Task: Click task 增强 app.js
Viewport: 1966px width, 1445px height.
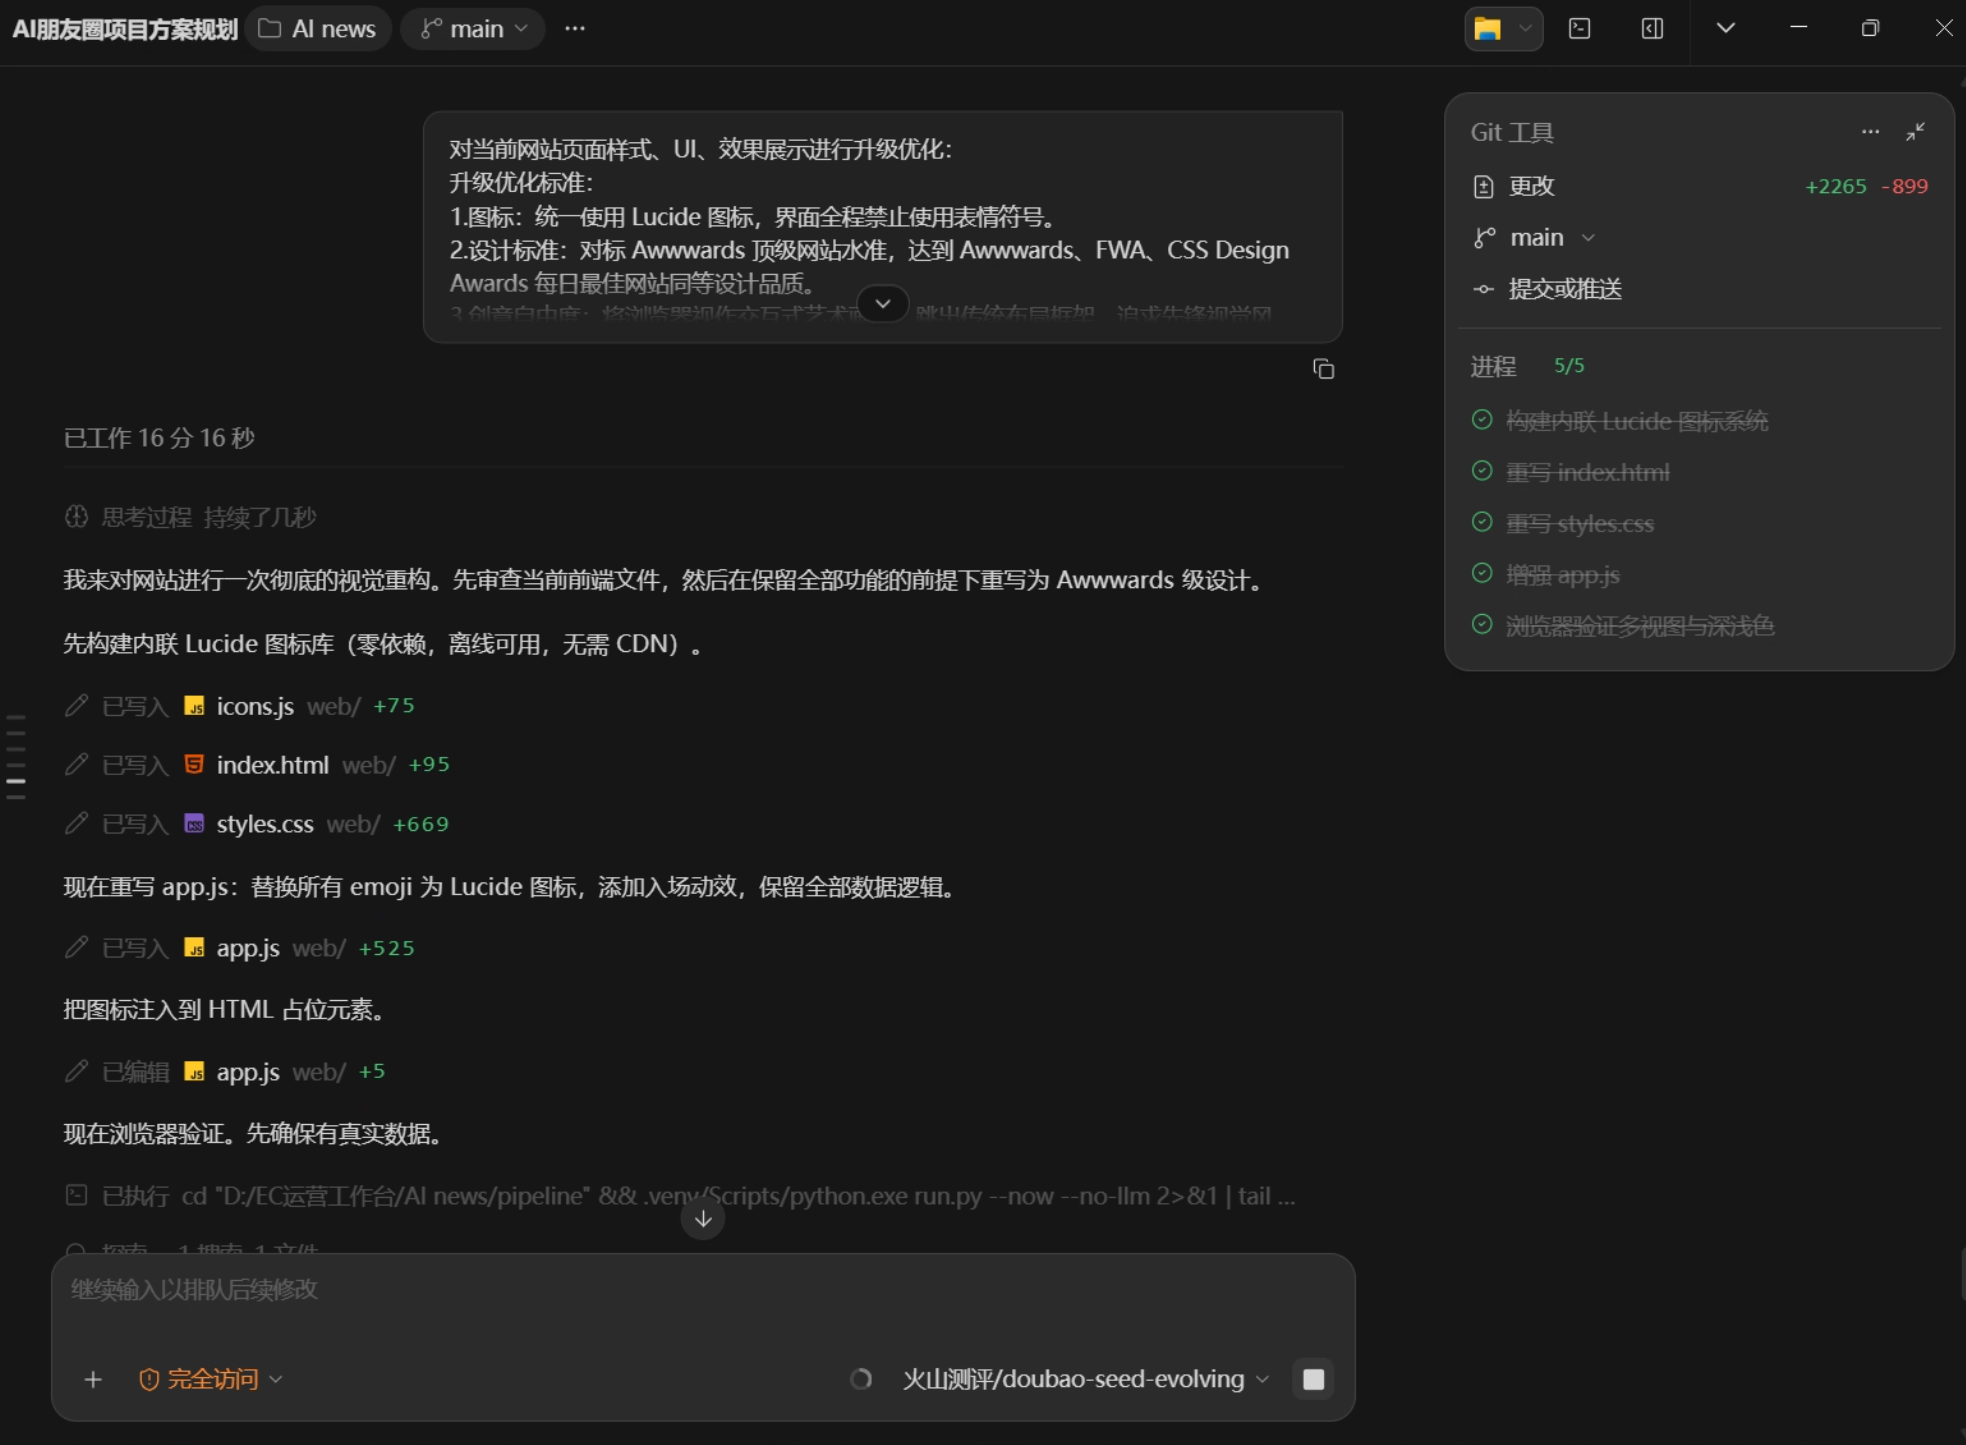Action: 1563,575
